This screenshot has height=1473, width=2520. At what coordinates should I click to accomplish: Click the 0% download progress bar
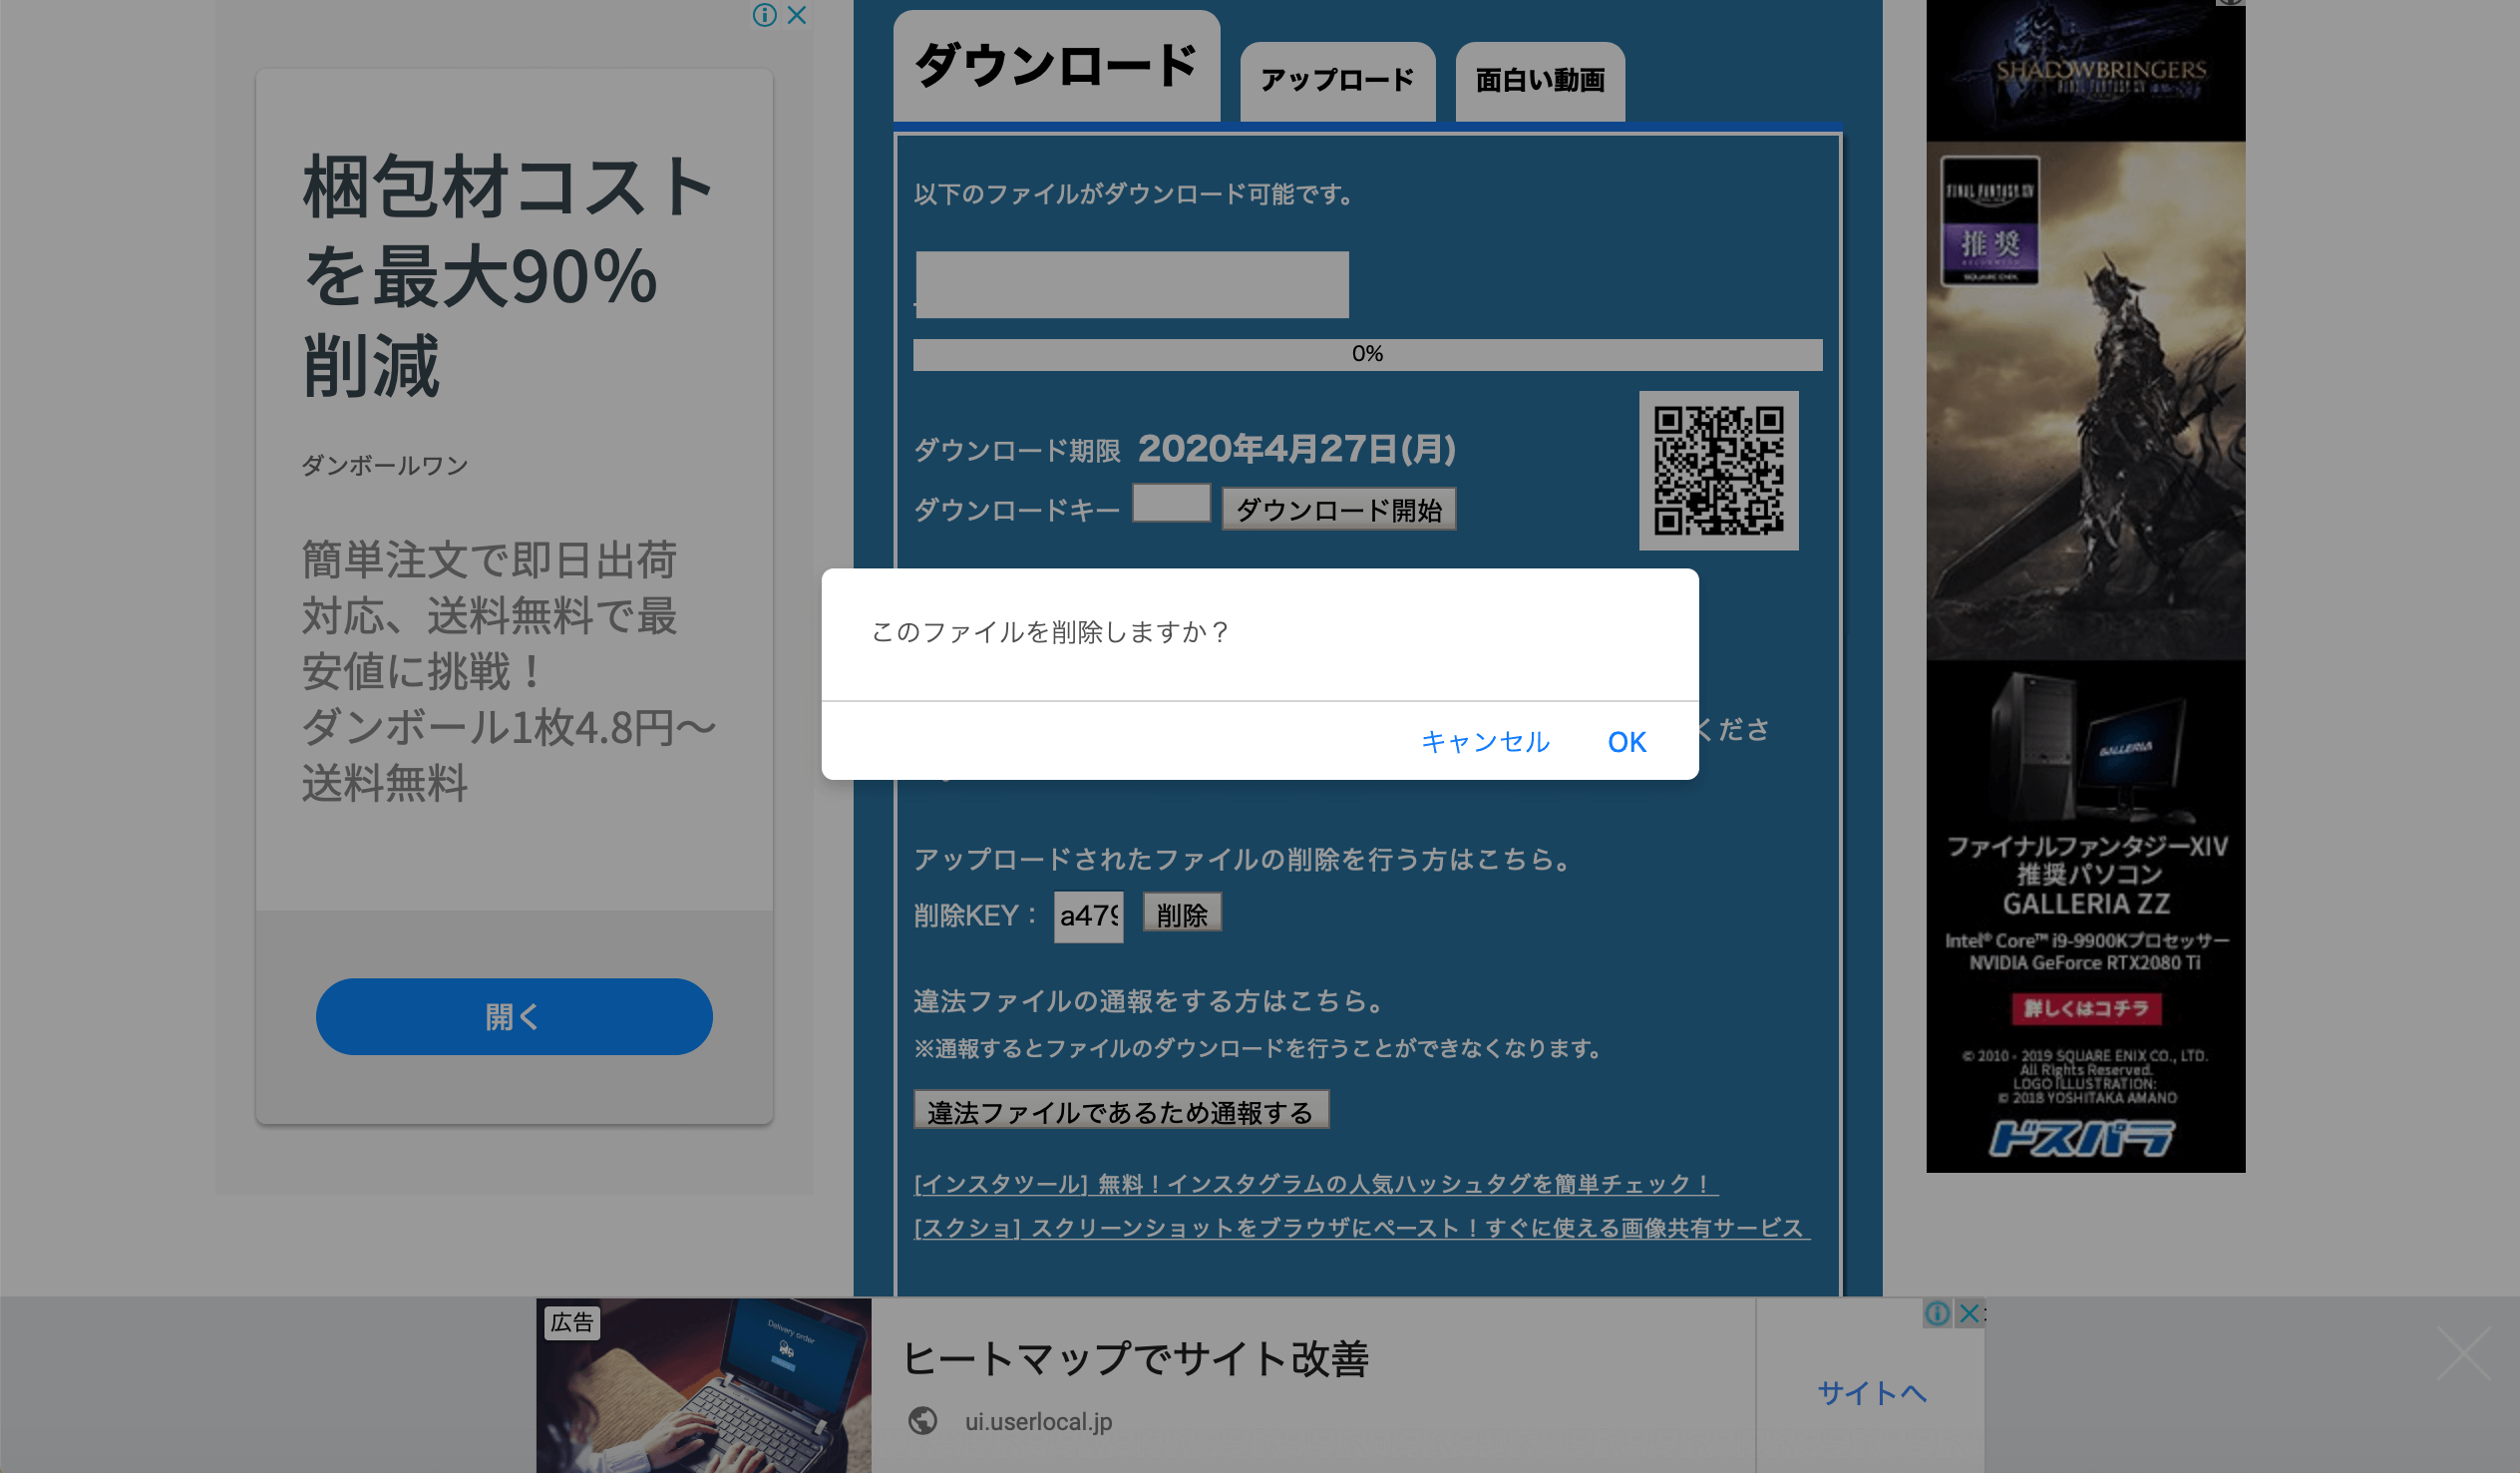[1366, 354]
